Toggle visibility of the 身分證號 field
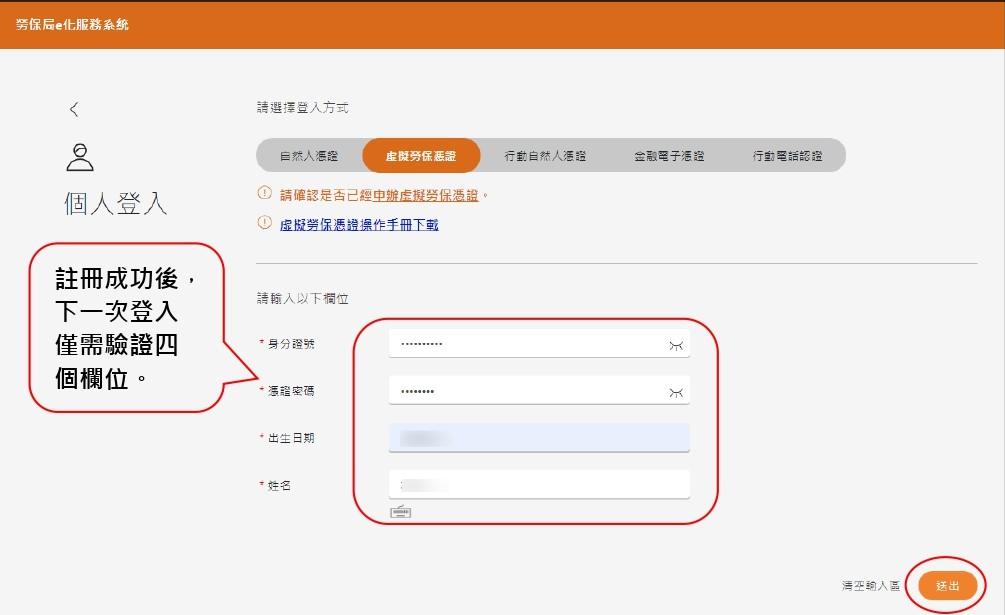Image resolution: width=1005 pixels, height=615 pixels. pos(676,345)
